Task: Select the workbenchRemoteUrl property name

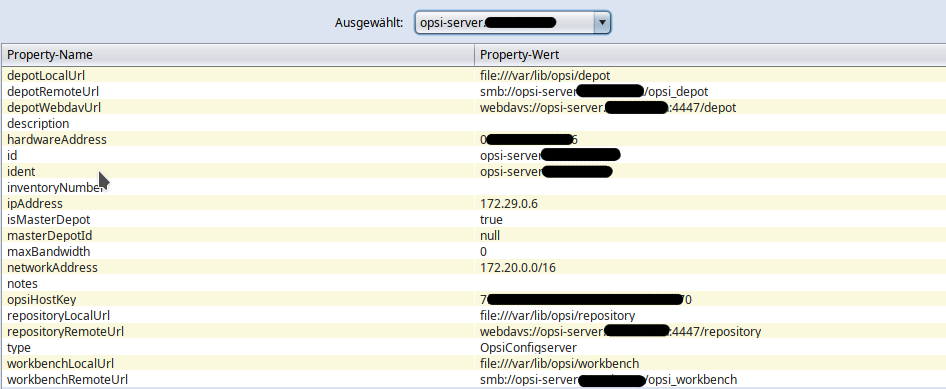Action: pos(67,379)
